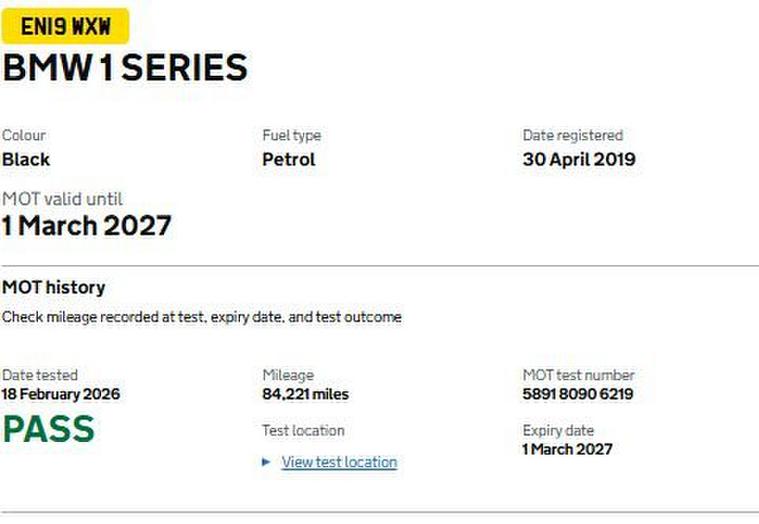The image size is (759, 524).
Task: Click the 18 February 2026 test date
Action: tap(61, 394)
